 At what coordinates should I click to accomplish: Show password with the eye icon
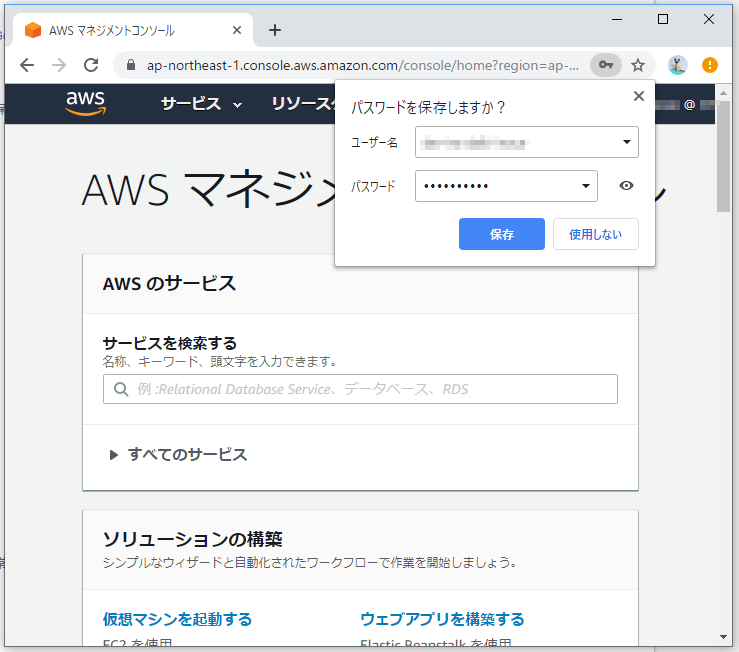pos(626,186)
